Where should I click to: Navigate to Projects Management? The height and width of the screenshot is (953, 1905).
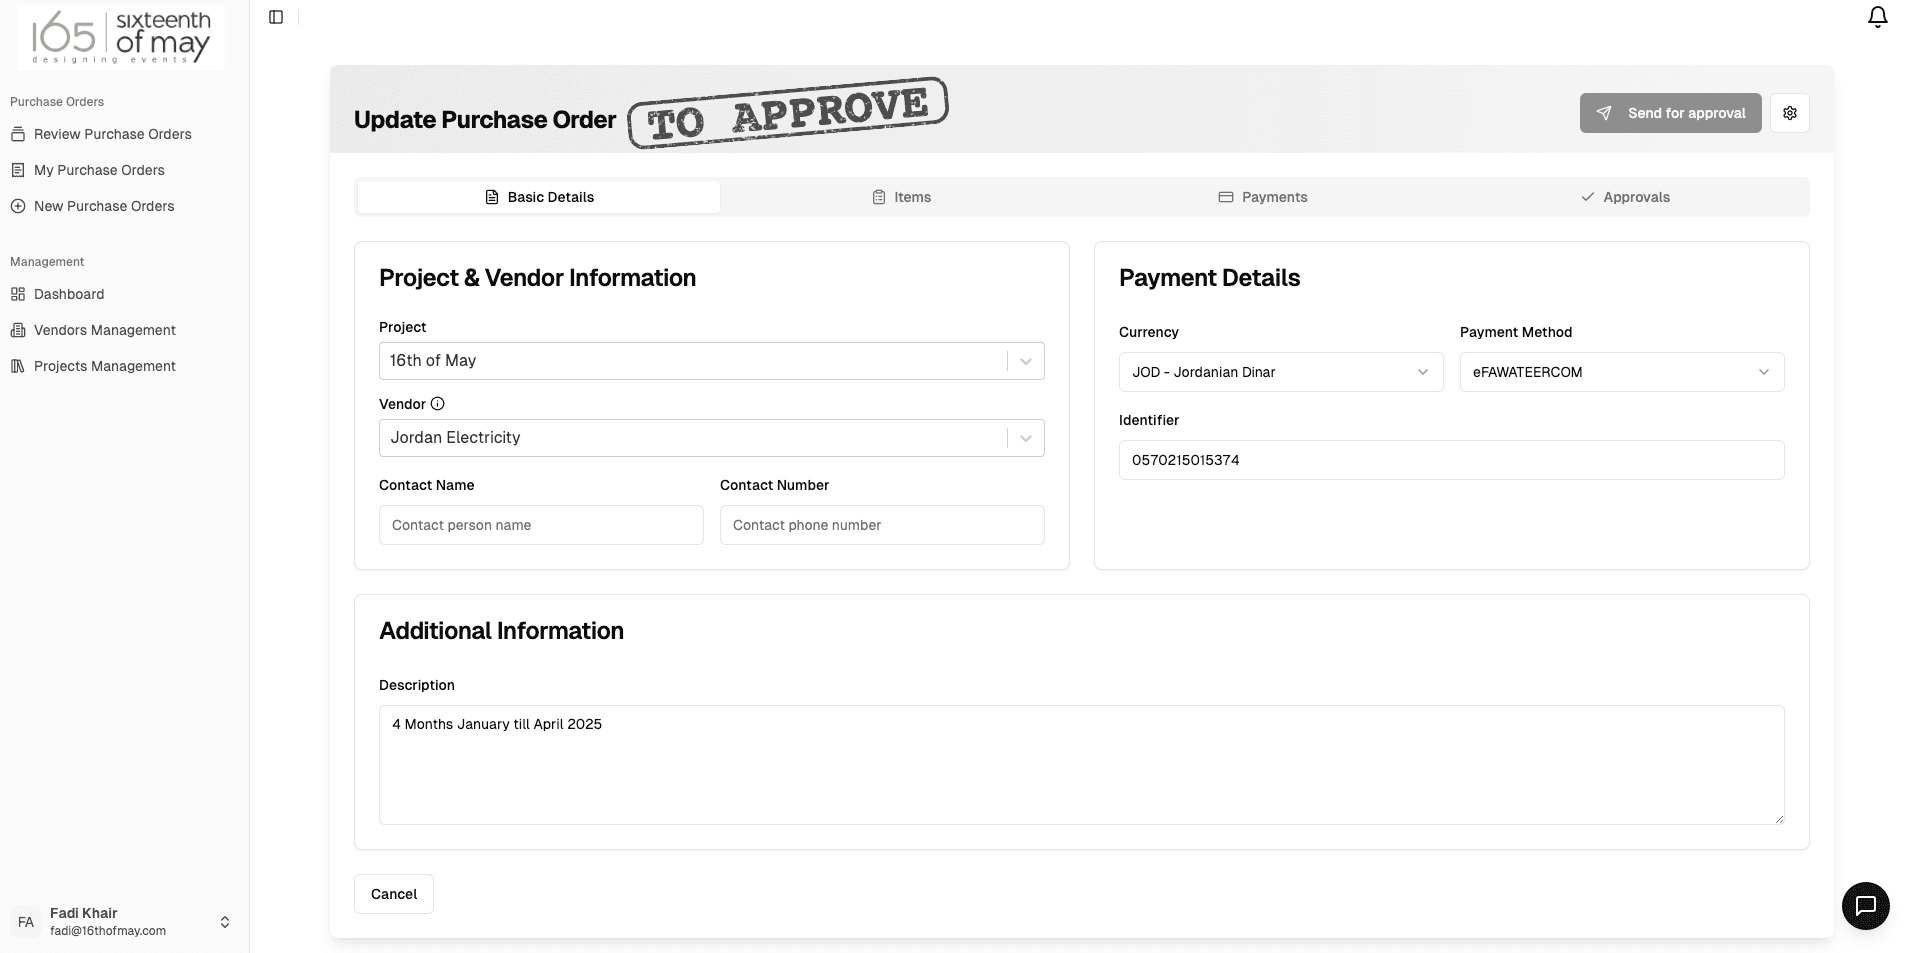pos(105,366)
